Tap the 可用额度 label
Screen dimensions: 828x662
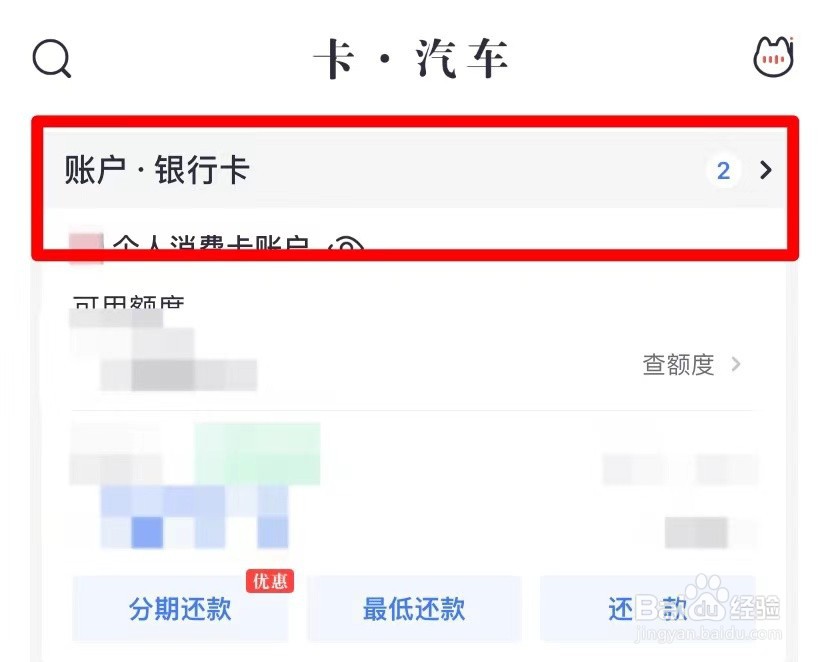click(x=129, y=302)
